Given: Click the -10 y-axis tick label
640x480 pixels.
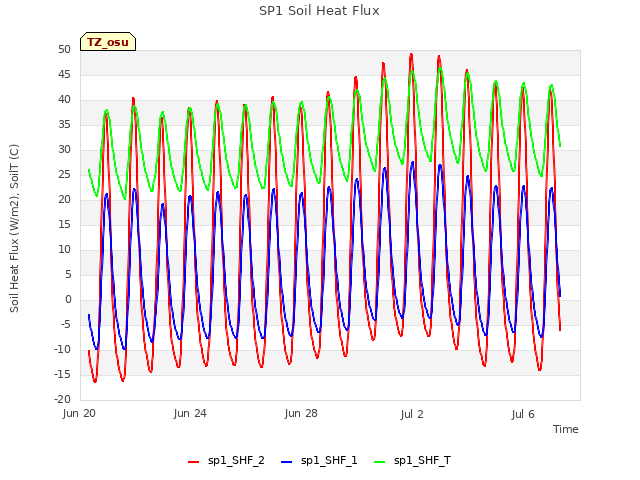Looking at the screenshot, I should (x=62, y=349).
